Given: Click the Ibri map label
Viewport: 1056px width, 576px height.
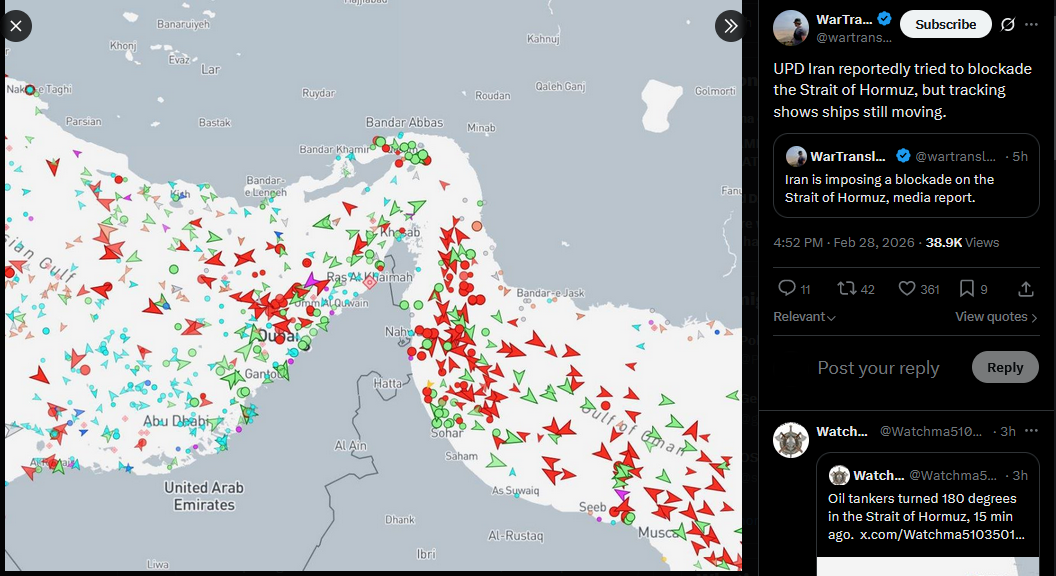Looking at the screenshot, I should click(426, 554).
